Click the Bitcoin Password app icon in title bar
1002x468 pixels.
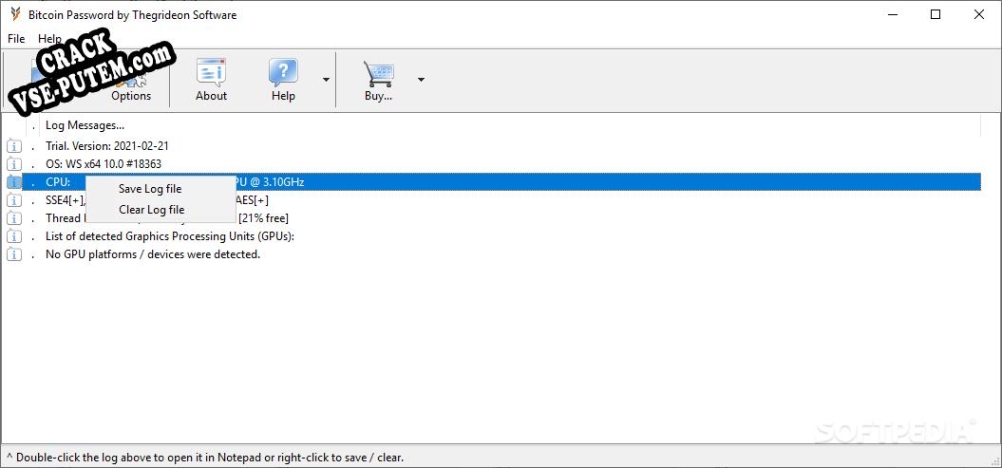tap(16, 14)
